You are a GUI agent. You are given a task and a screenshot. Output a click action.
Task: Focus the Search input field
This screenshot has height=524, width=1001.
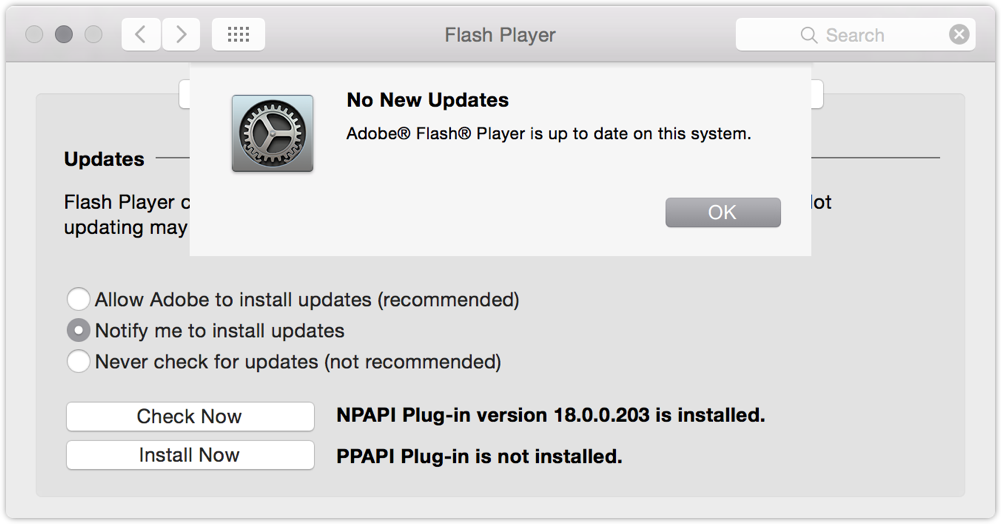point(855,34)
